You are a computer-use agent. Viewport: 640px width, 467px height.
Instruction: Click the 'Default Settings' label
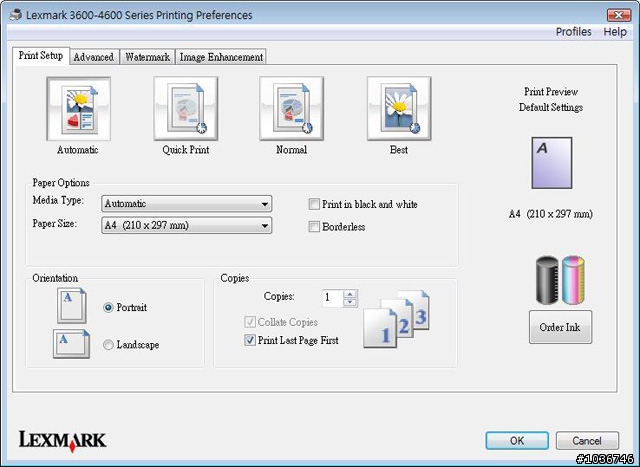tap(551, 107)
